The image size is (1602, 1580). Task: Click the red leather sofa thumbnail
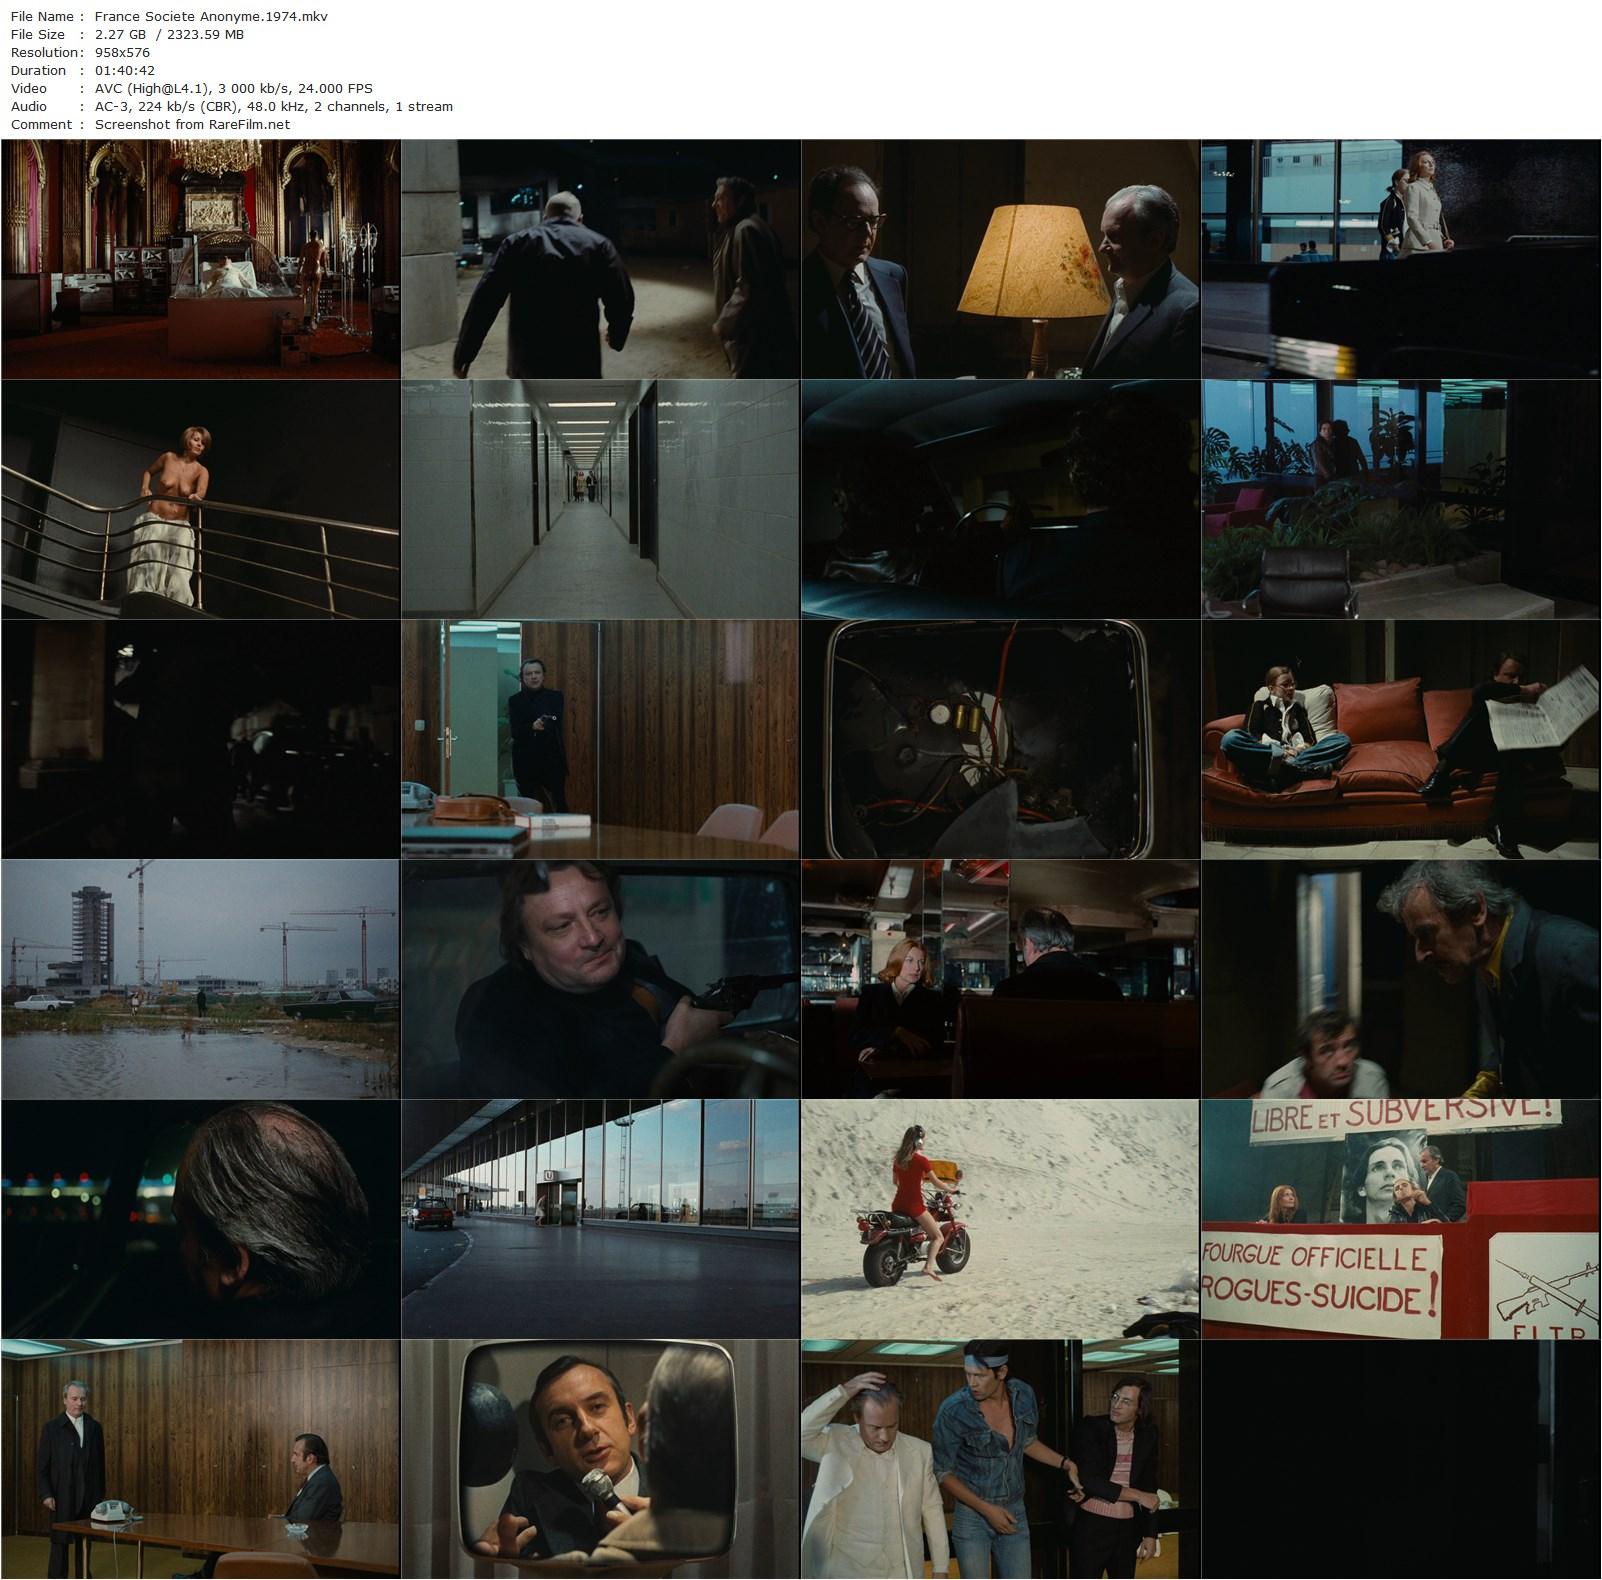[x=1400, y=739]
